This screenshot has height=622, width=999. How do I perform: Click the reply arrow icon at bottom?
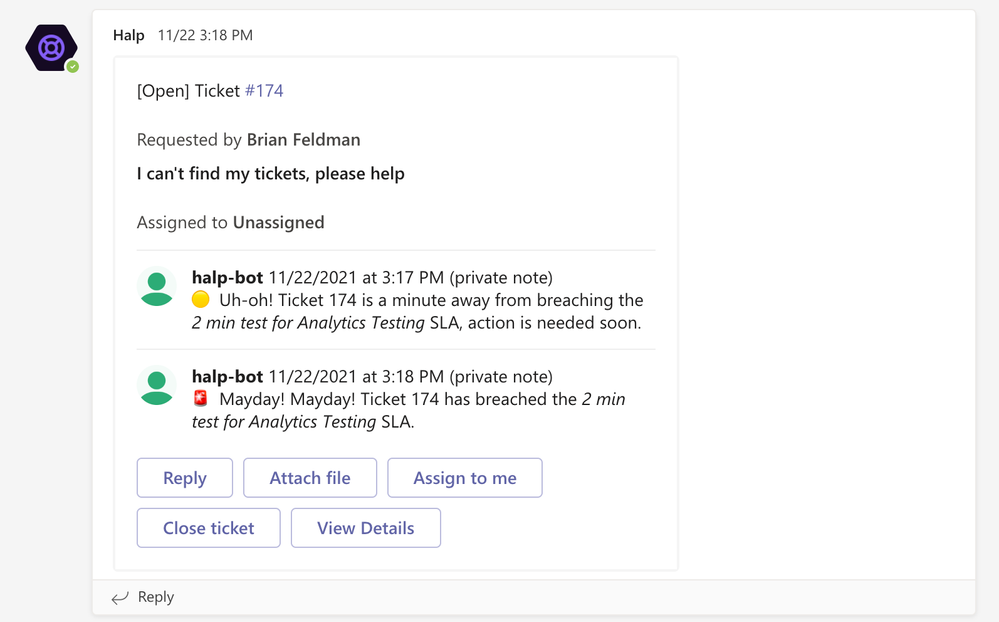point(119,598)
